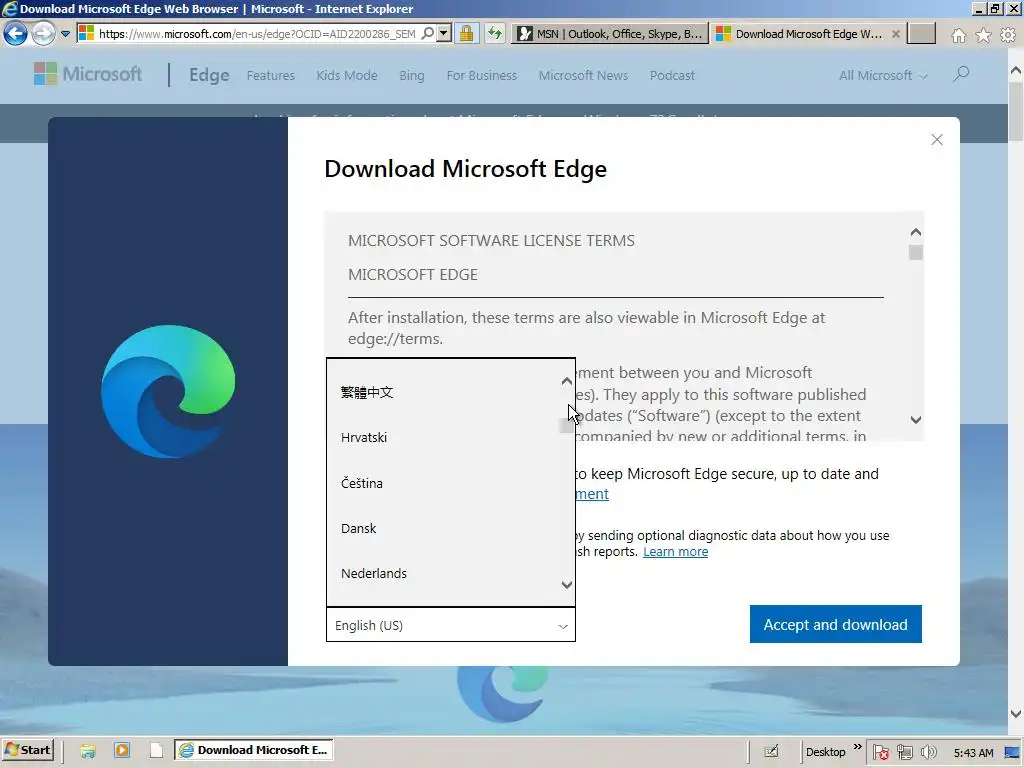This screenshot has width=1024, height=768.
Task: Open the IE Tools gear icon
Action: point(1008,35)
